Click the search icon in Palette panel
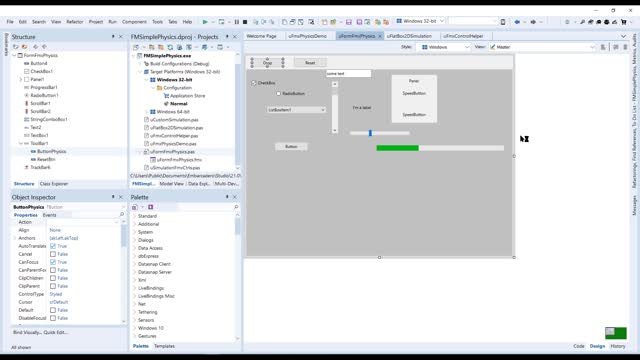This screenshot has width=640, height=360. pyautogui.click(x=236, y=207)
